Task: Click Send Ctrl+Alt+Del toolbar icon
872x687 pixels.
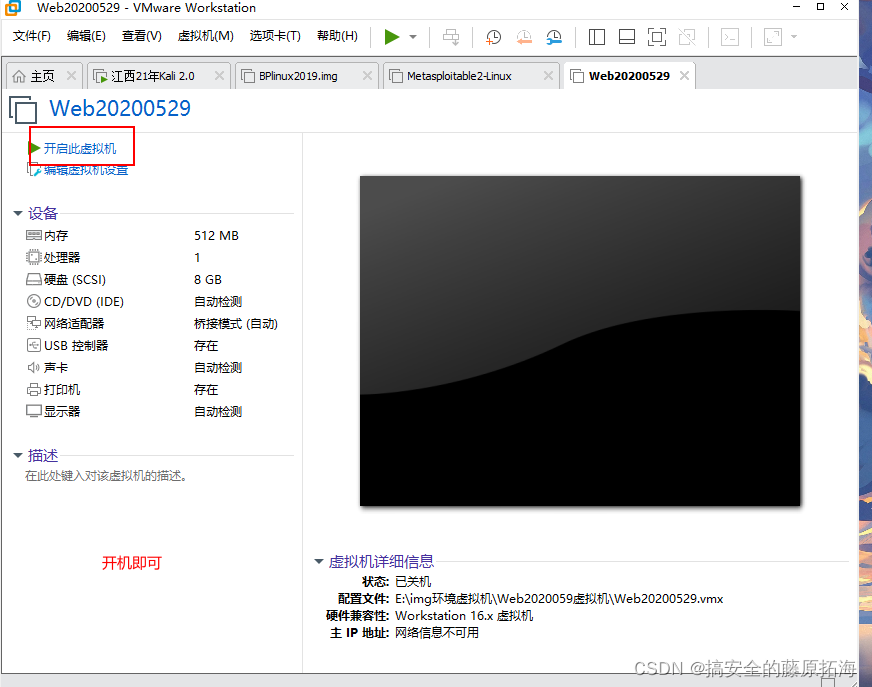Action: (x=450, y=37)
